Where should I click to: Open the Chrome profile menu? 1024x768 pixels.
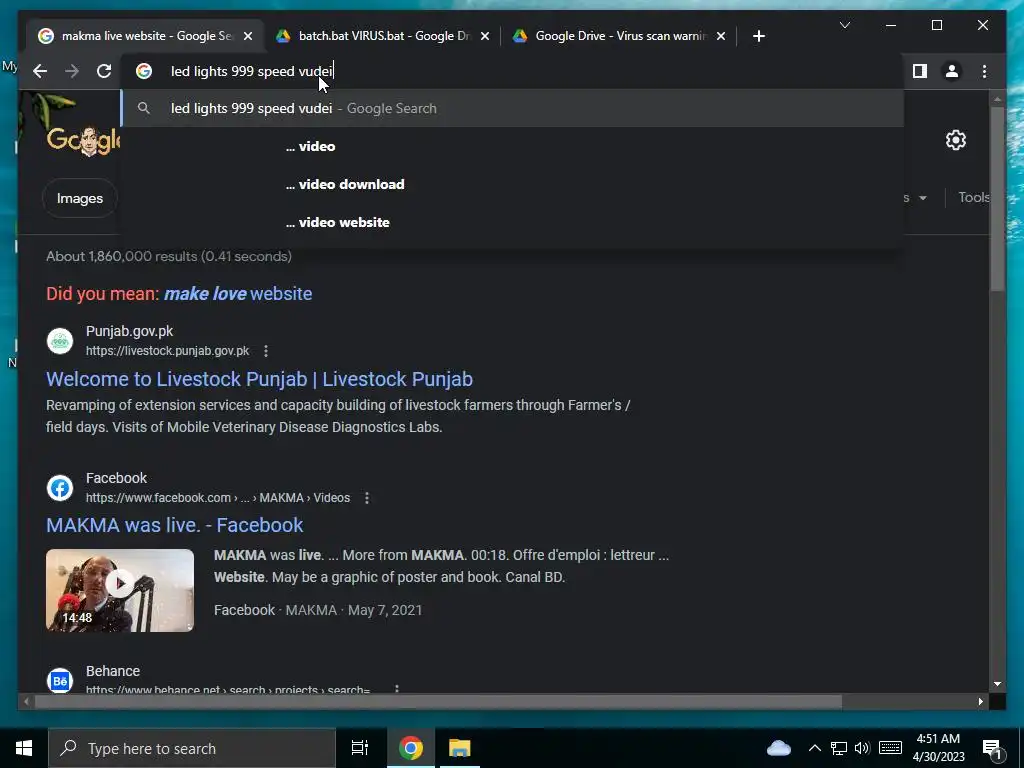952,71
